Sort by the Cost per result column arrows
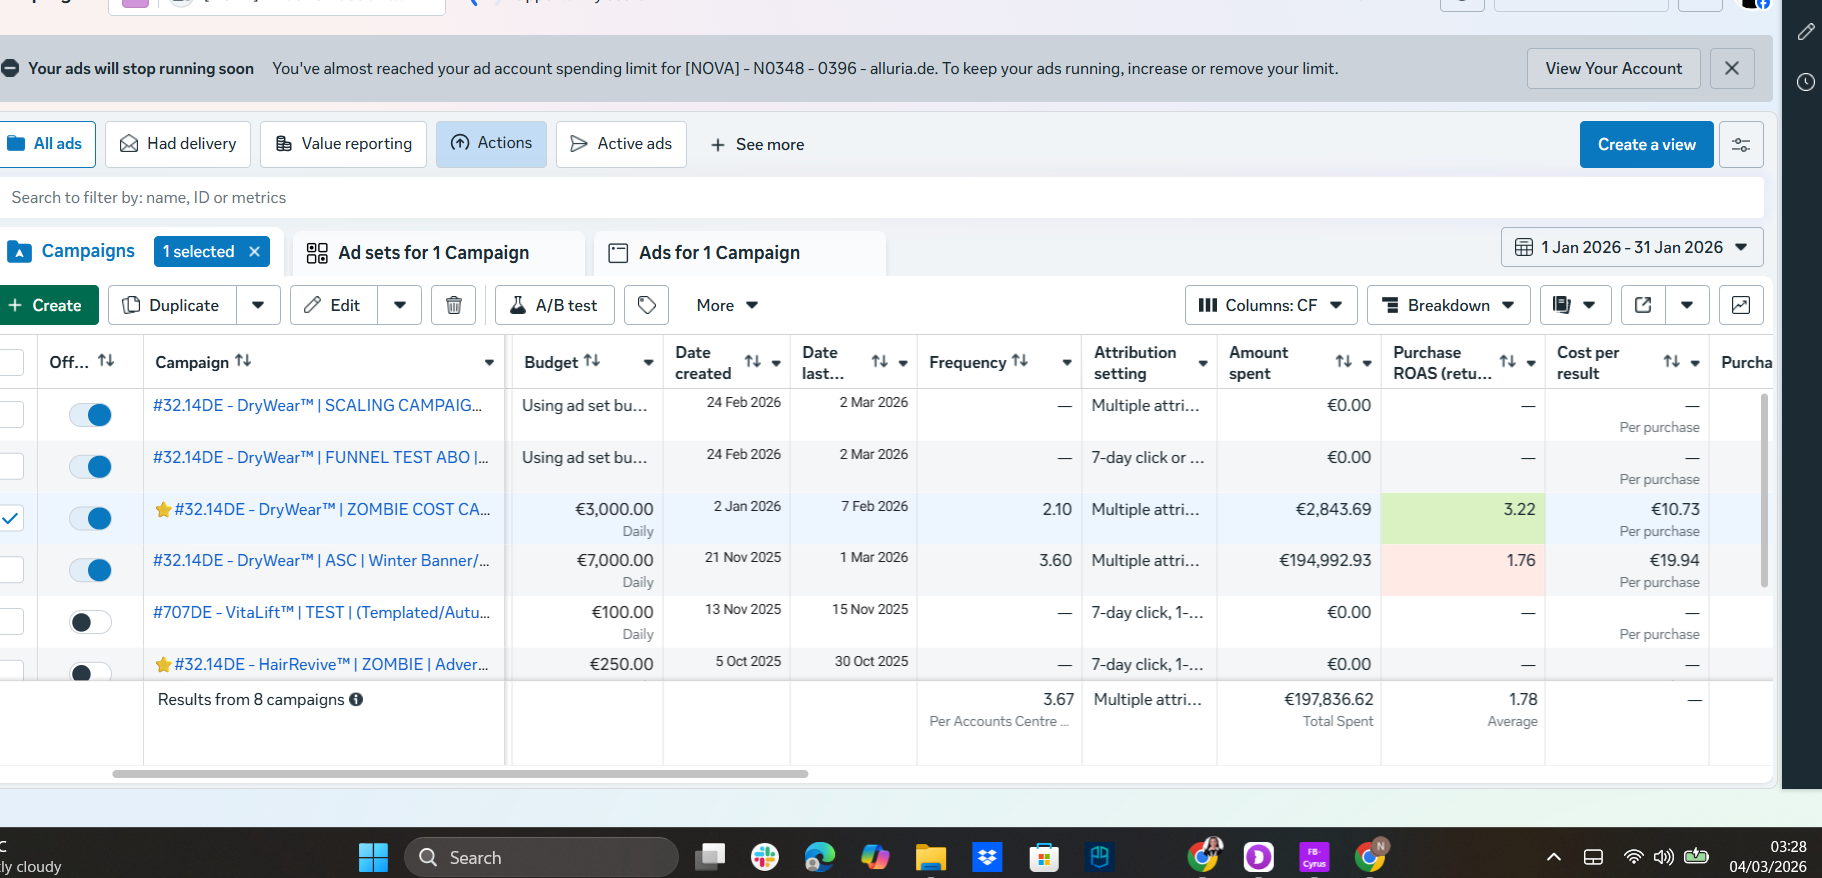1822x878 pixels. pyautogui.click(x=1672, y=361)
